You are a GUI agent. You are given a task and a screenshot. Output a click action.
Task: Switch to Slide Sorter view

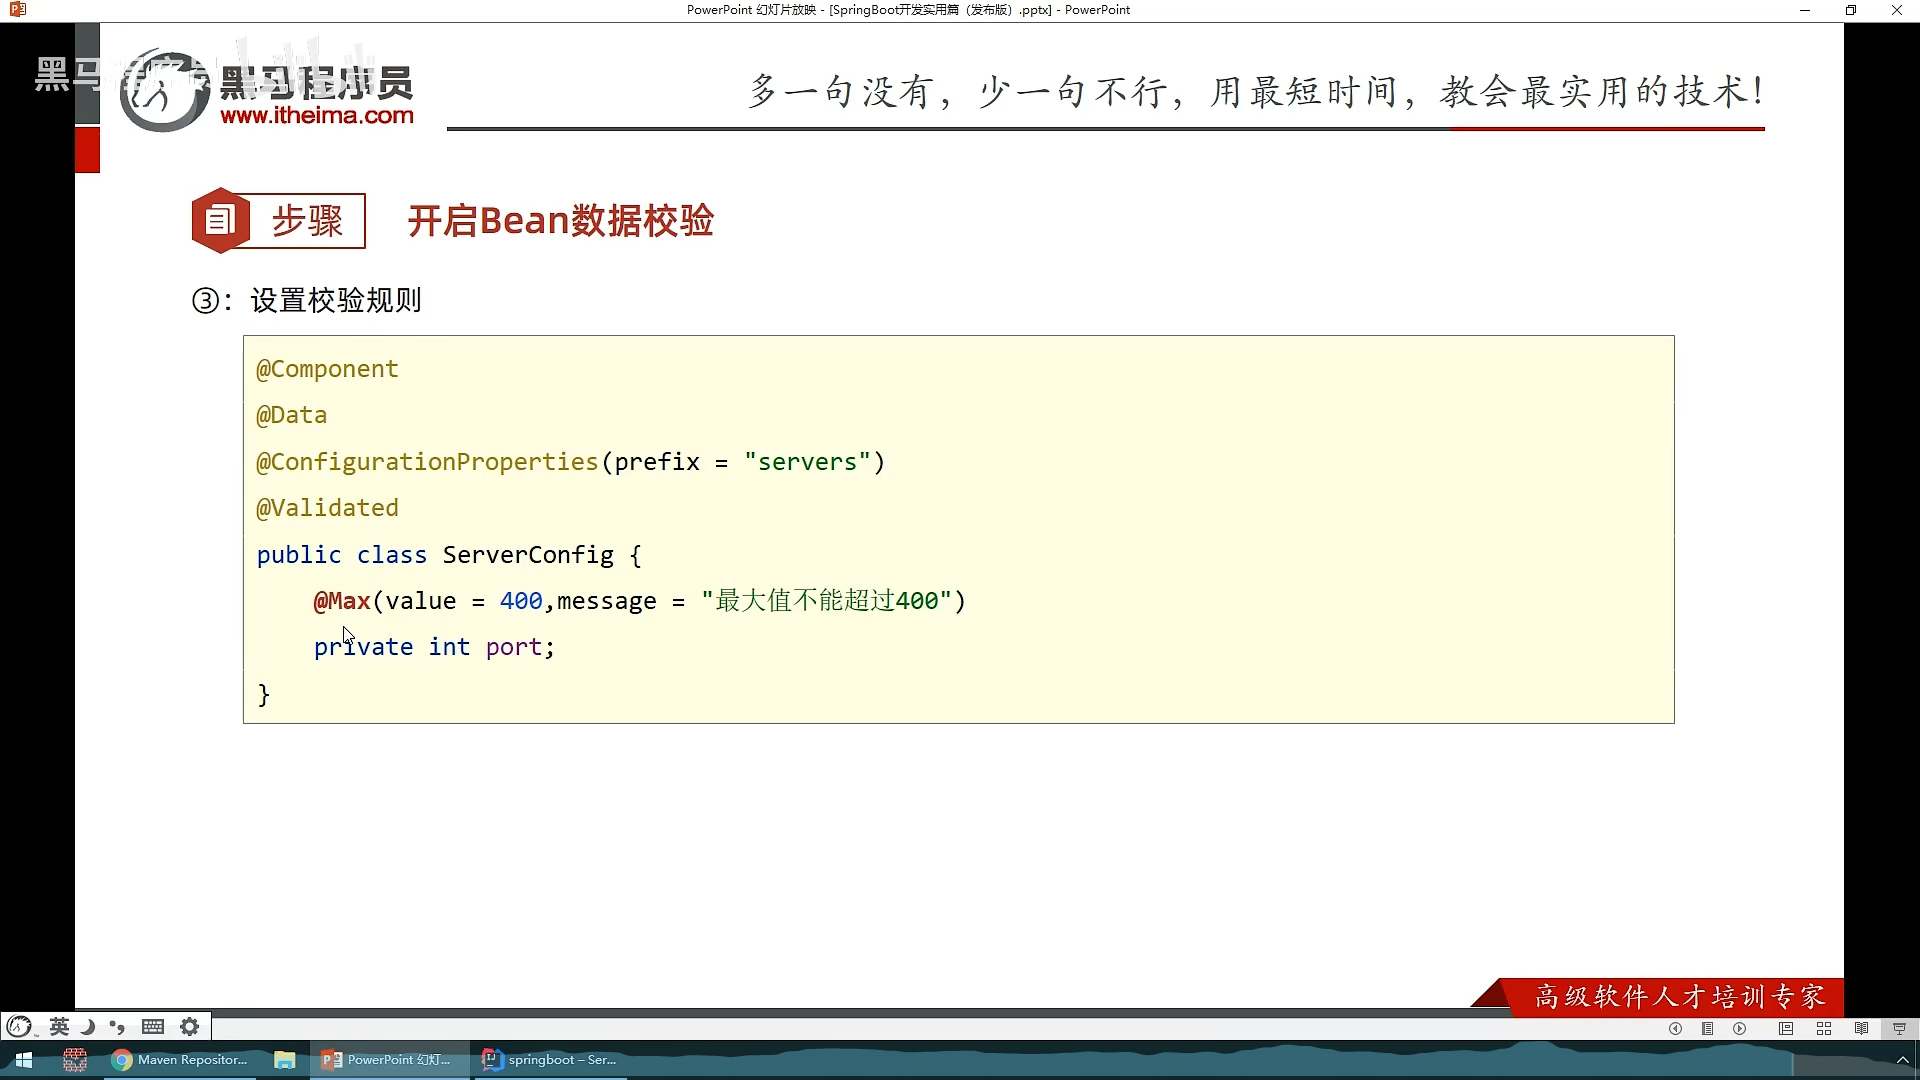click(1824, 1028)
